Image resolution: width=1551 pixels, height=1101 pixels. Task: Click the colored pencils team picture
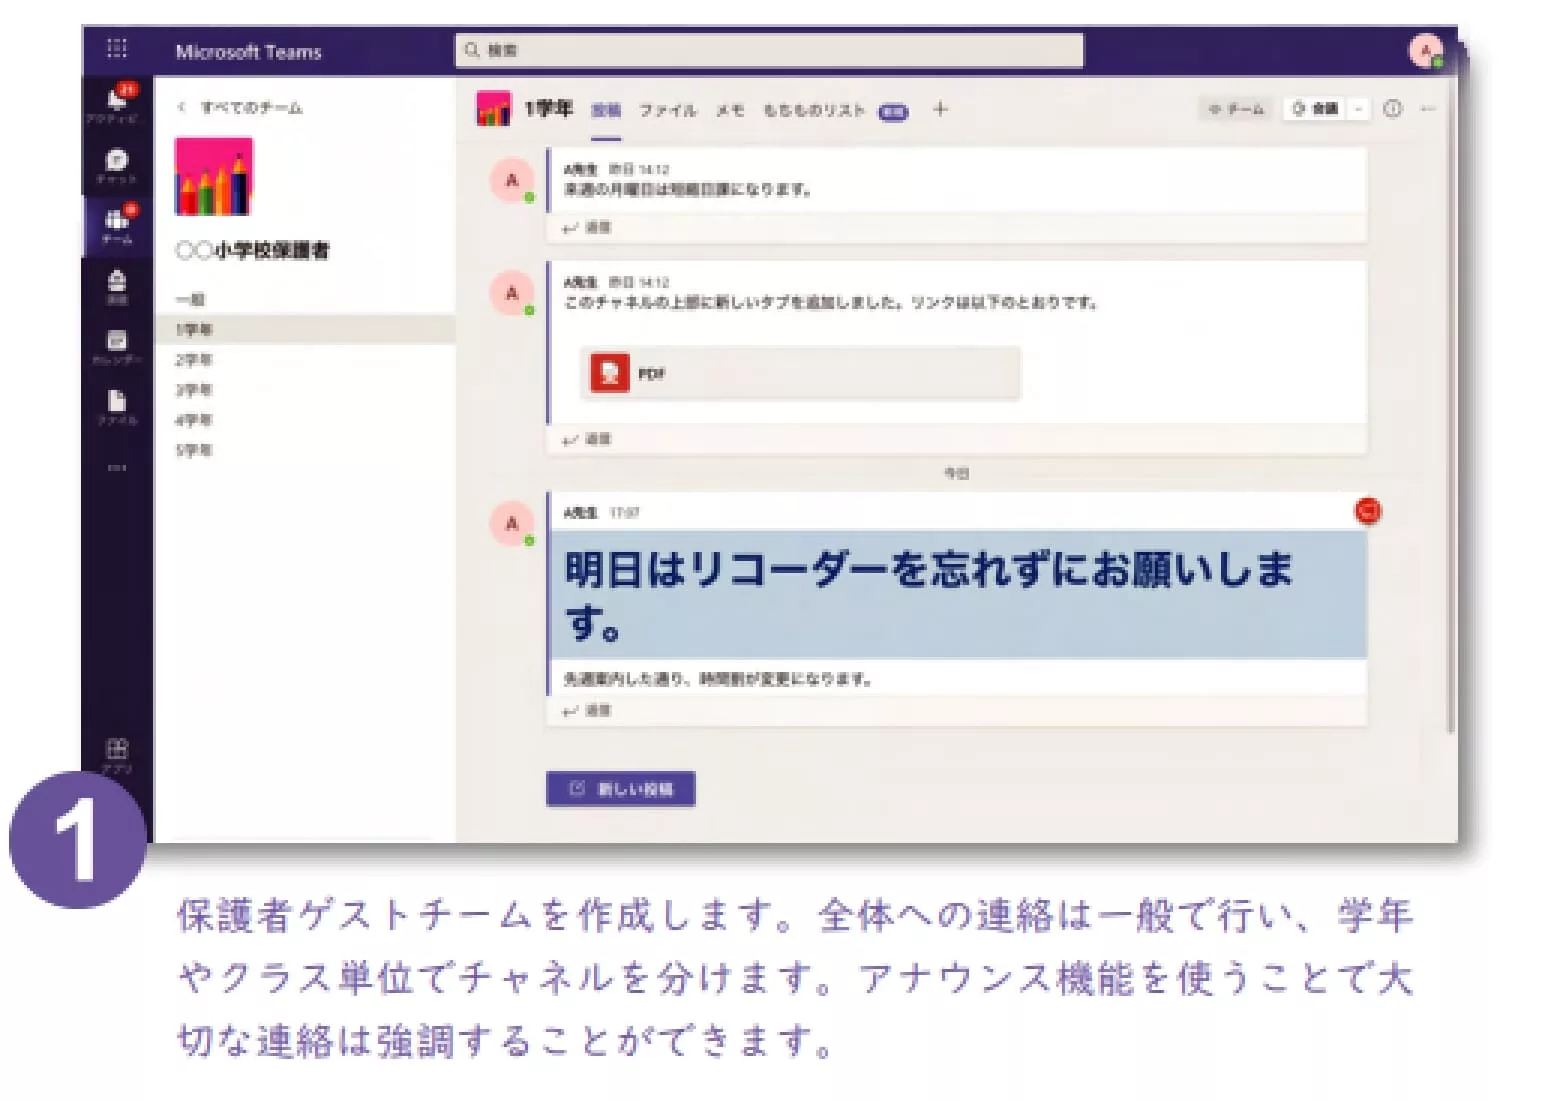(214, 176)
